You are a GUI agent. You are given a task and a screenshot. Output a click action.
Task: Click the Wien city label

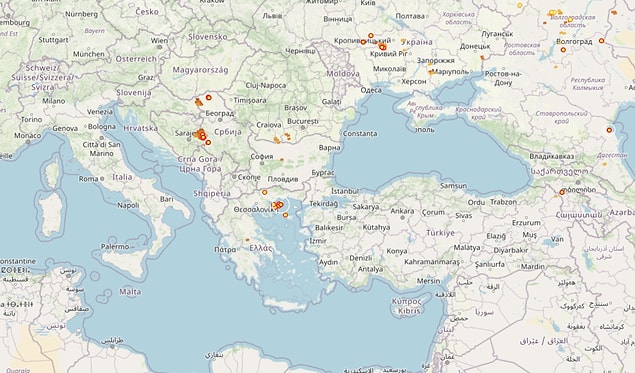tap(159, 40)
